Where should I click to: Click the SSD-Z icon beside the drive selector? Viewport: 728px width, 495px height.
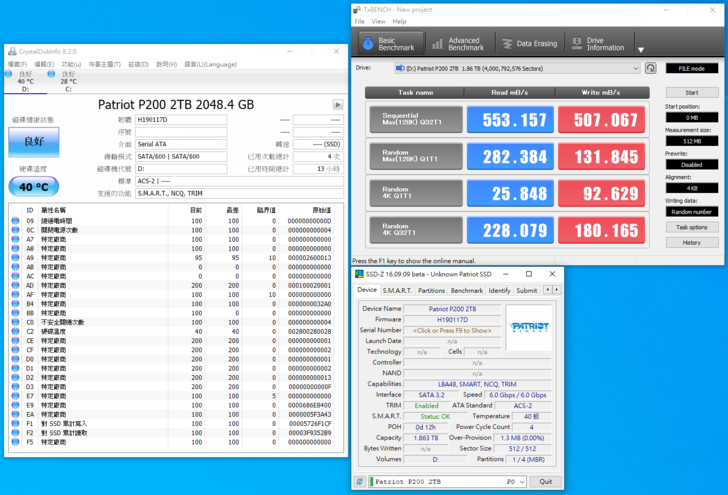tap(362, 481)
